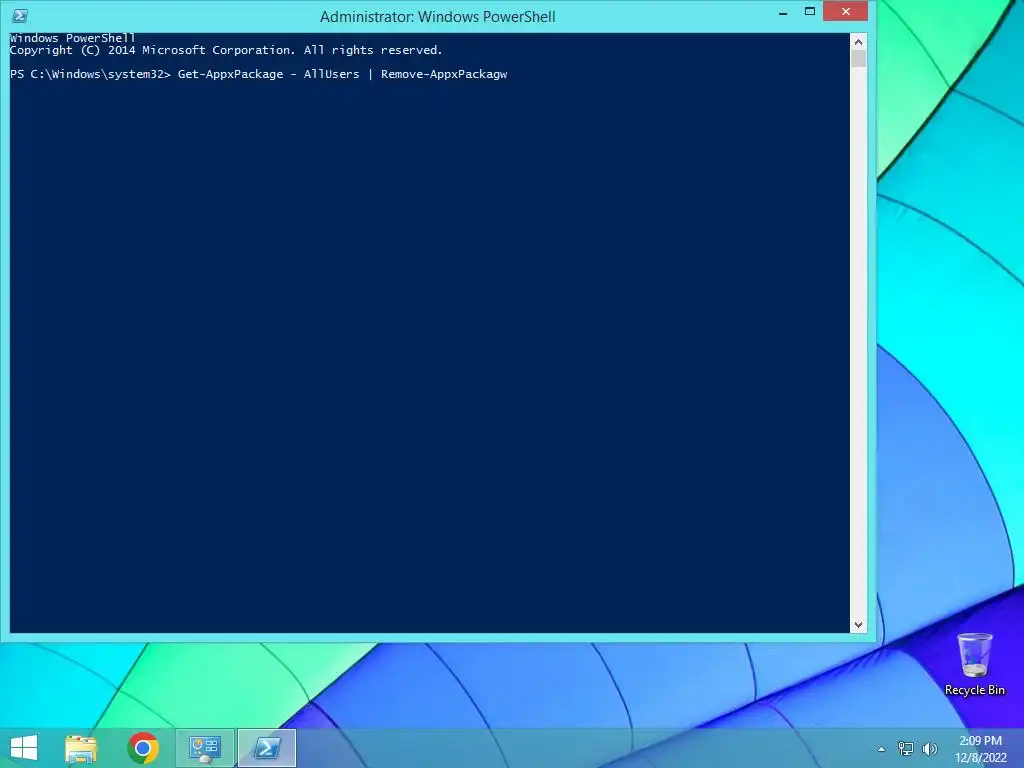Launch Google Chrome from the taskbar
Viewport: 1024px width, 768px height.
[143, 748]
